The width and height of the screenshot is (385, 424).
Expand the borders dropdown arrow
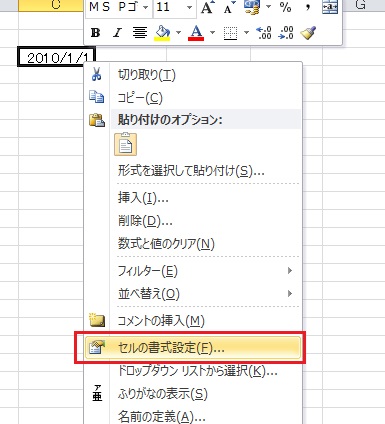[x=246, y=33]
